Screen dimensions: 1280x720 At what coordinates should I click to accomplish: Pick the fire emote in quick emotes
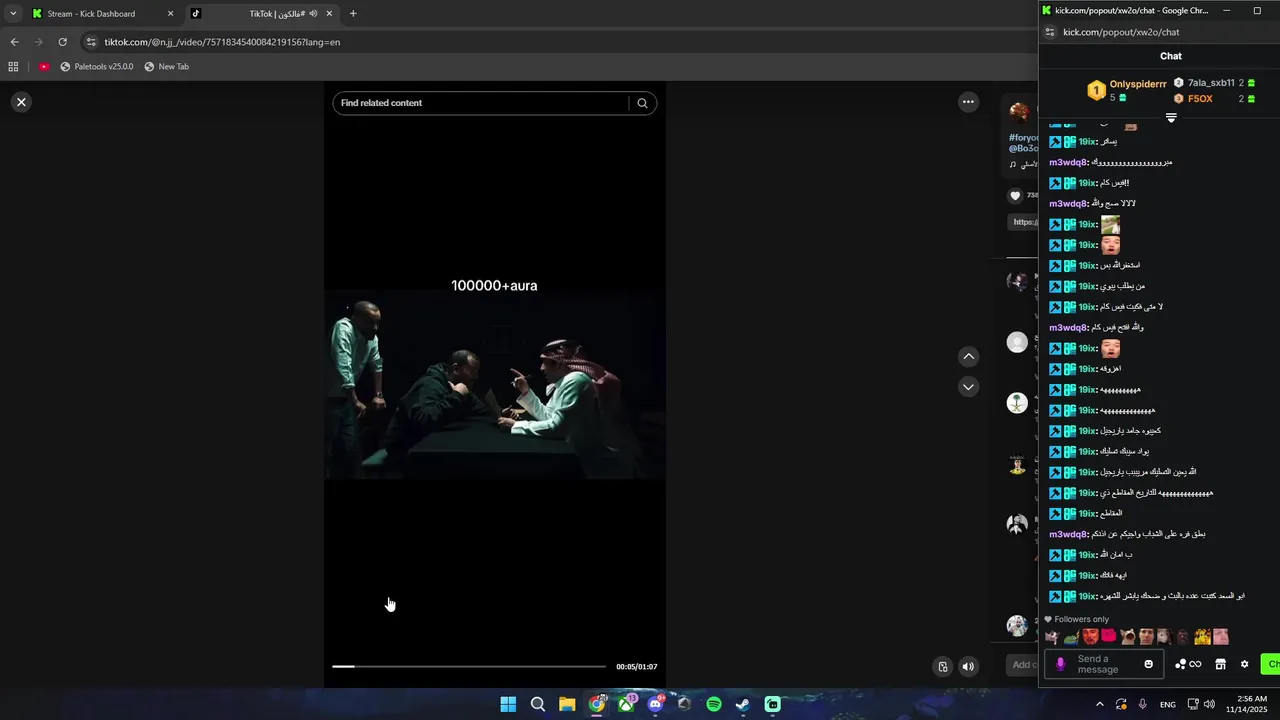(x=1202, y=637)
